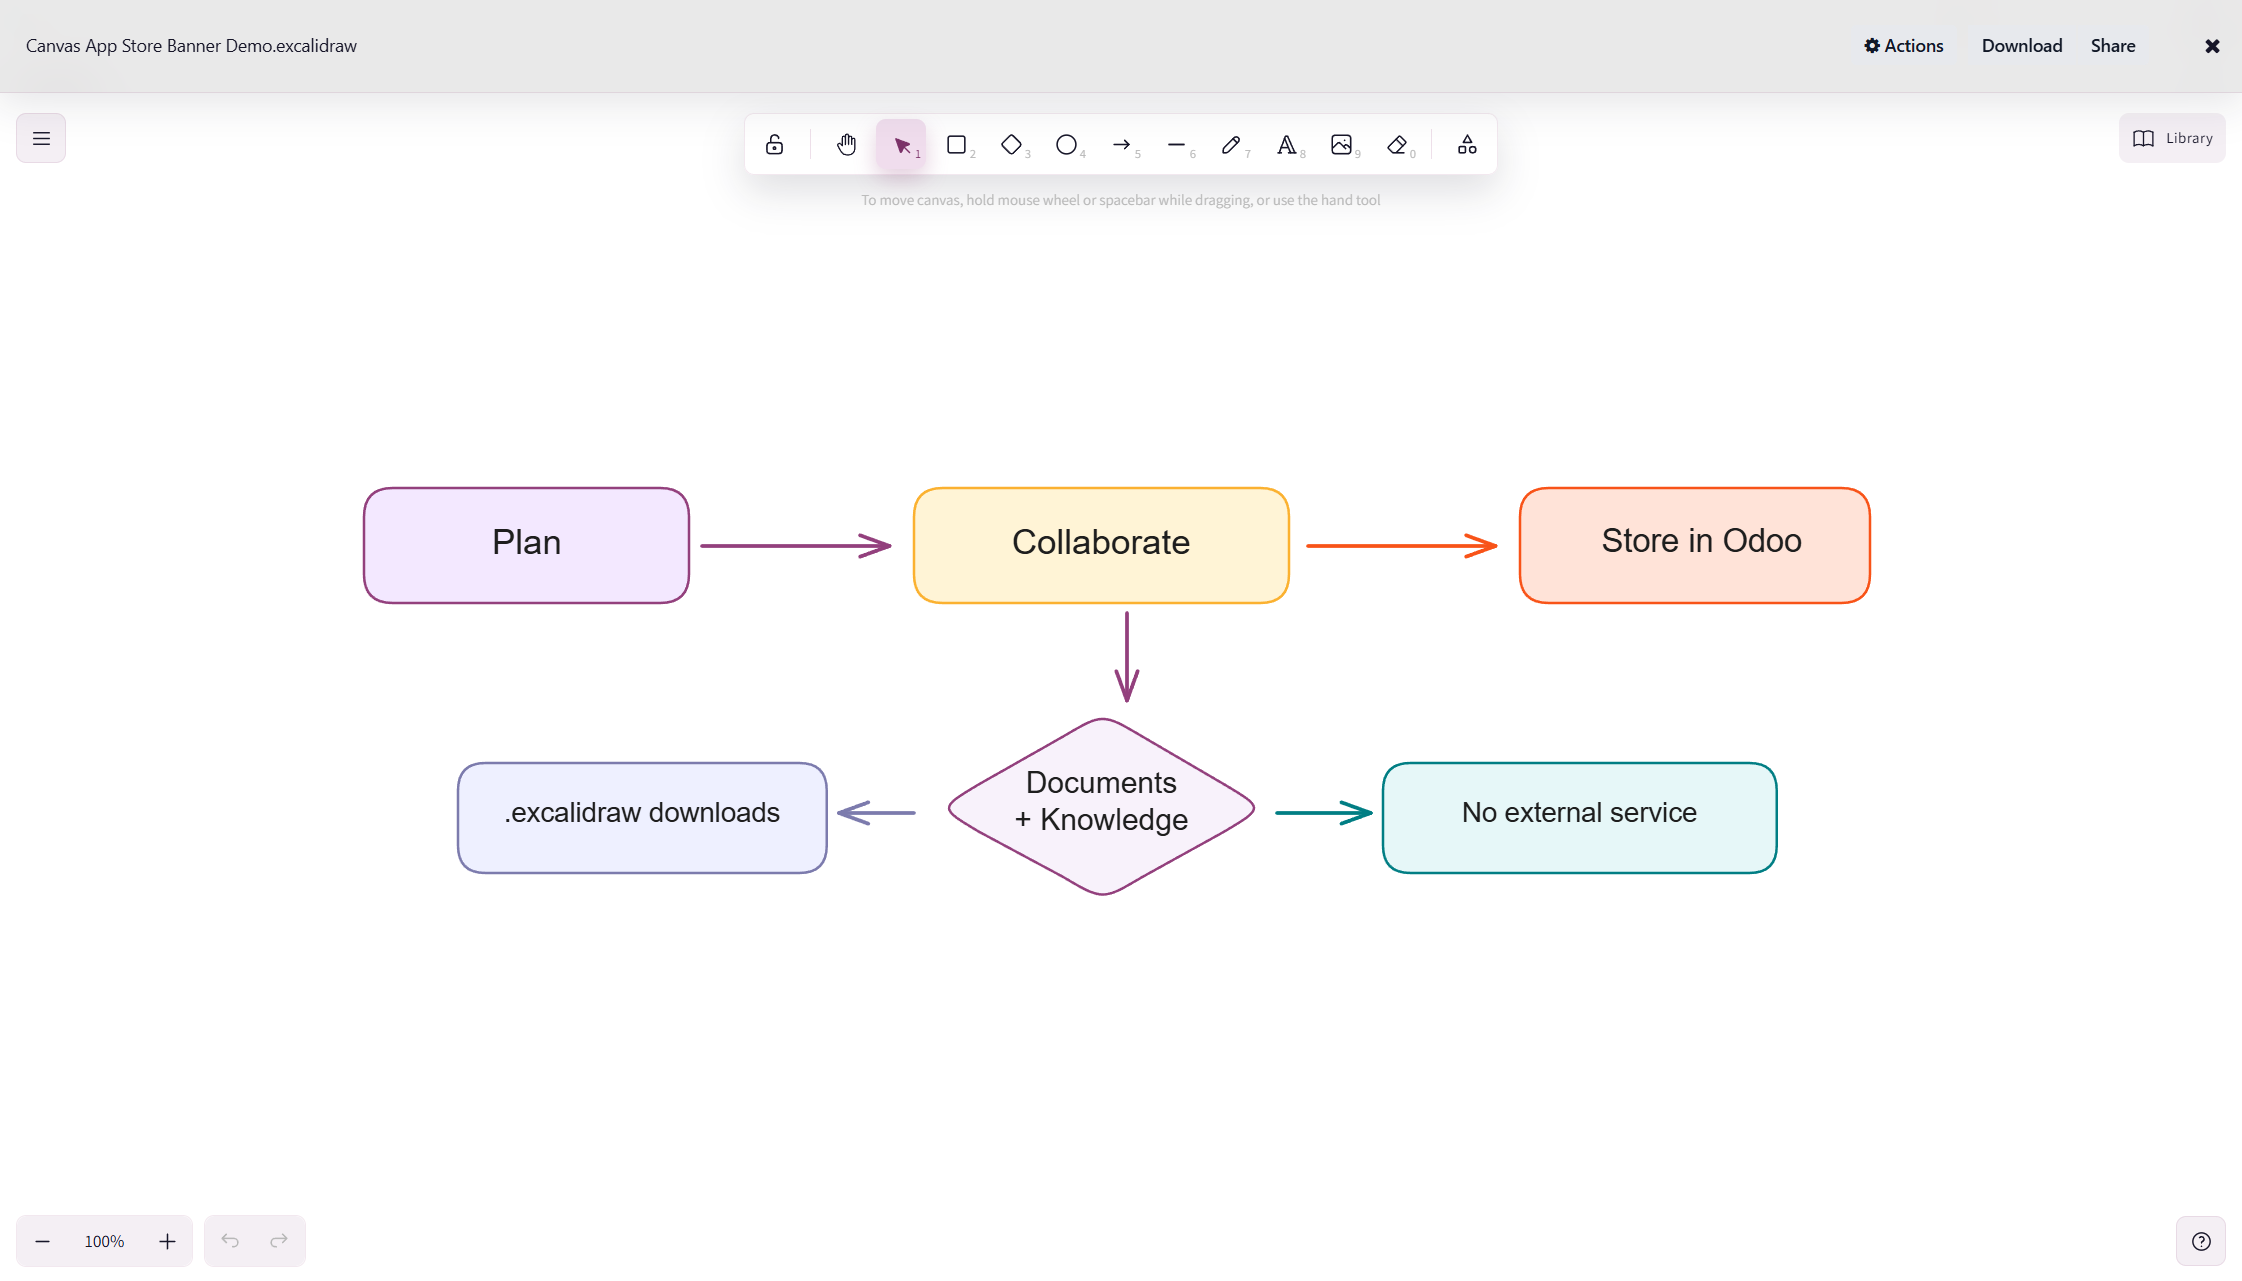Select the Arrow tool

(1121, 145)
